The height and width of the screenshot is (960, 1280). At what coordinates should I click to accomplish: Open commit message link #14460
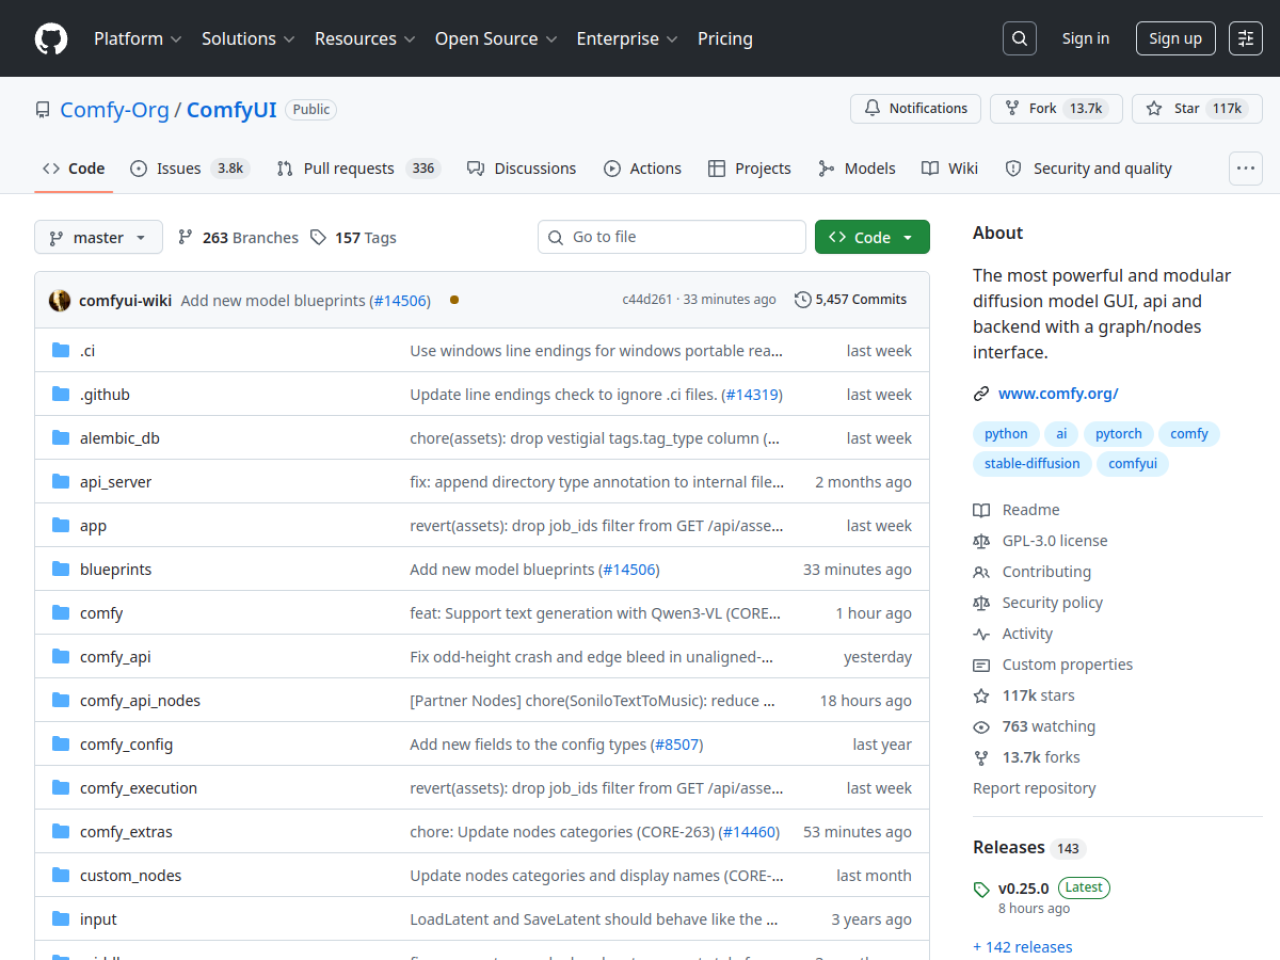(x=749, y=832)
